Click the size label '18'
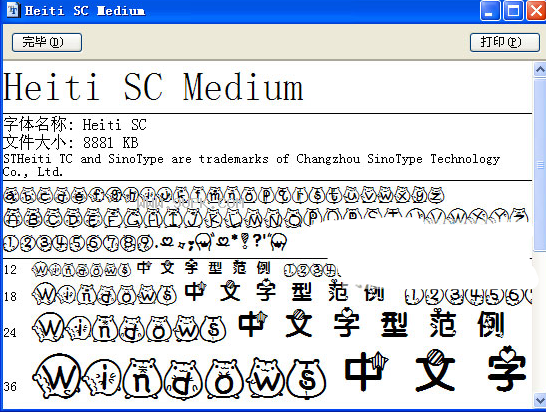This screenshot has width=546, height=412. click(10, 297)
